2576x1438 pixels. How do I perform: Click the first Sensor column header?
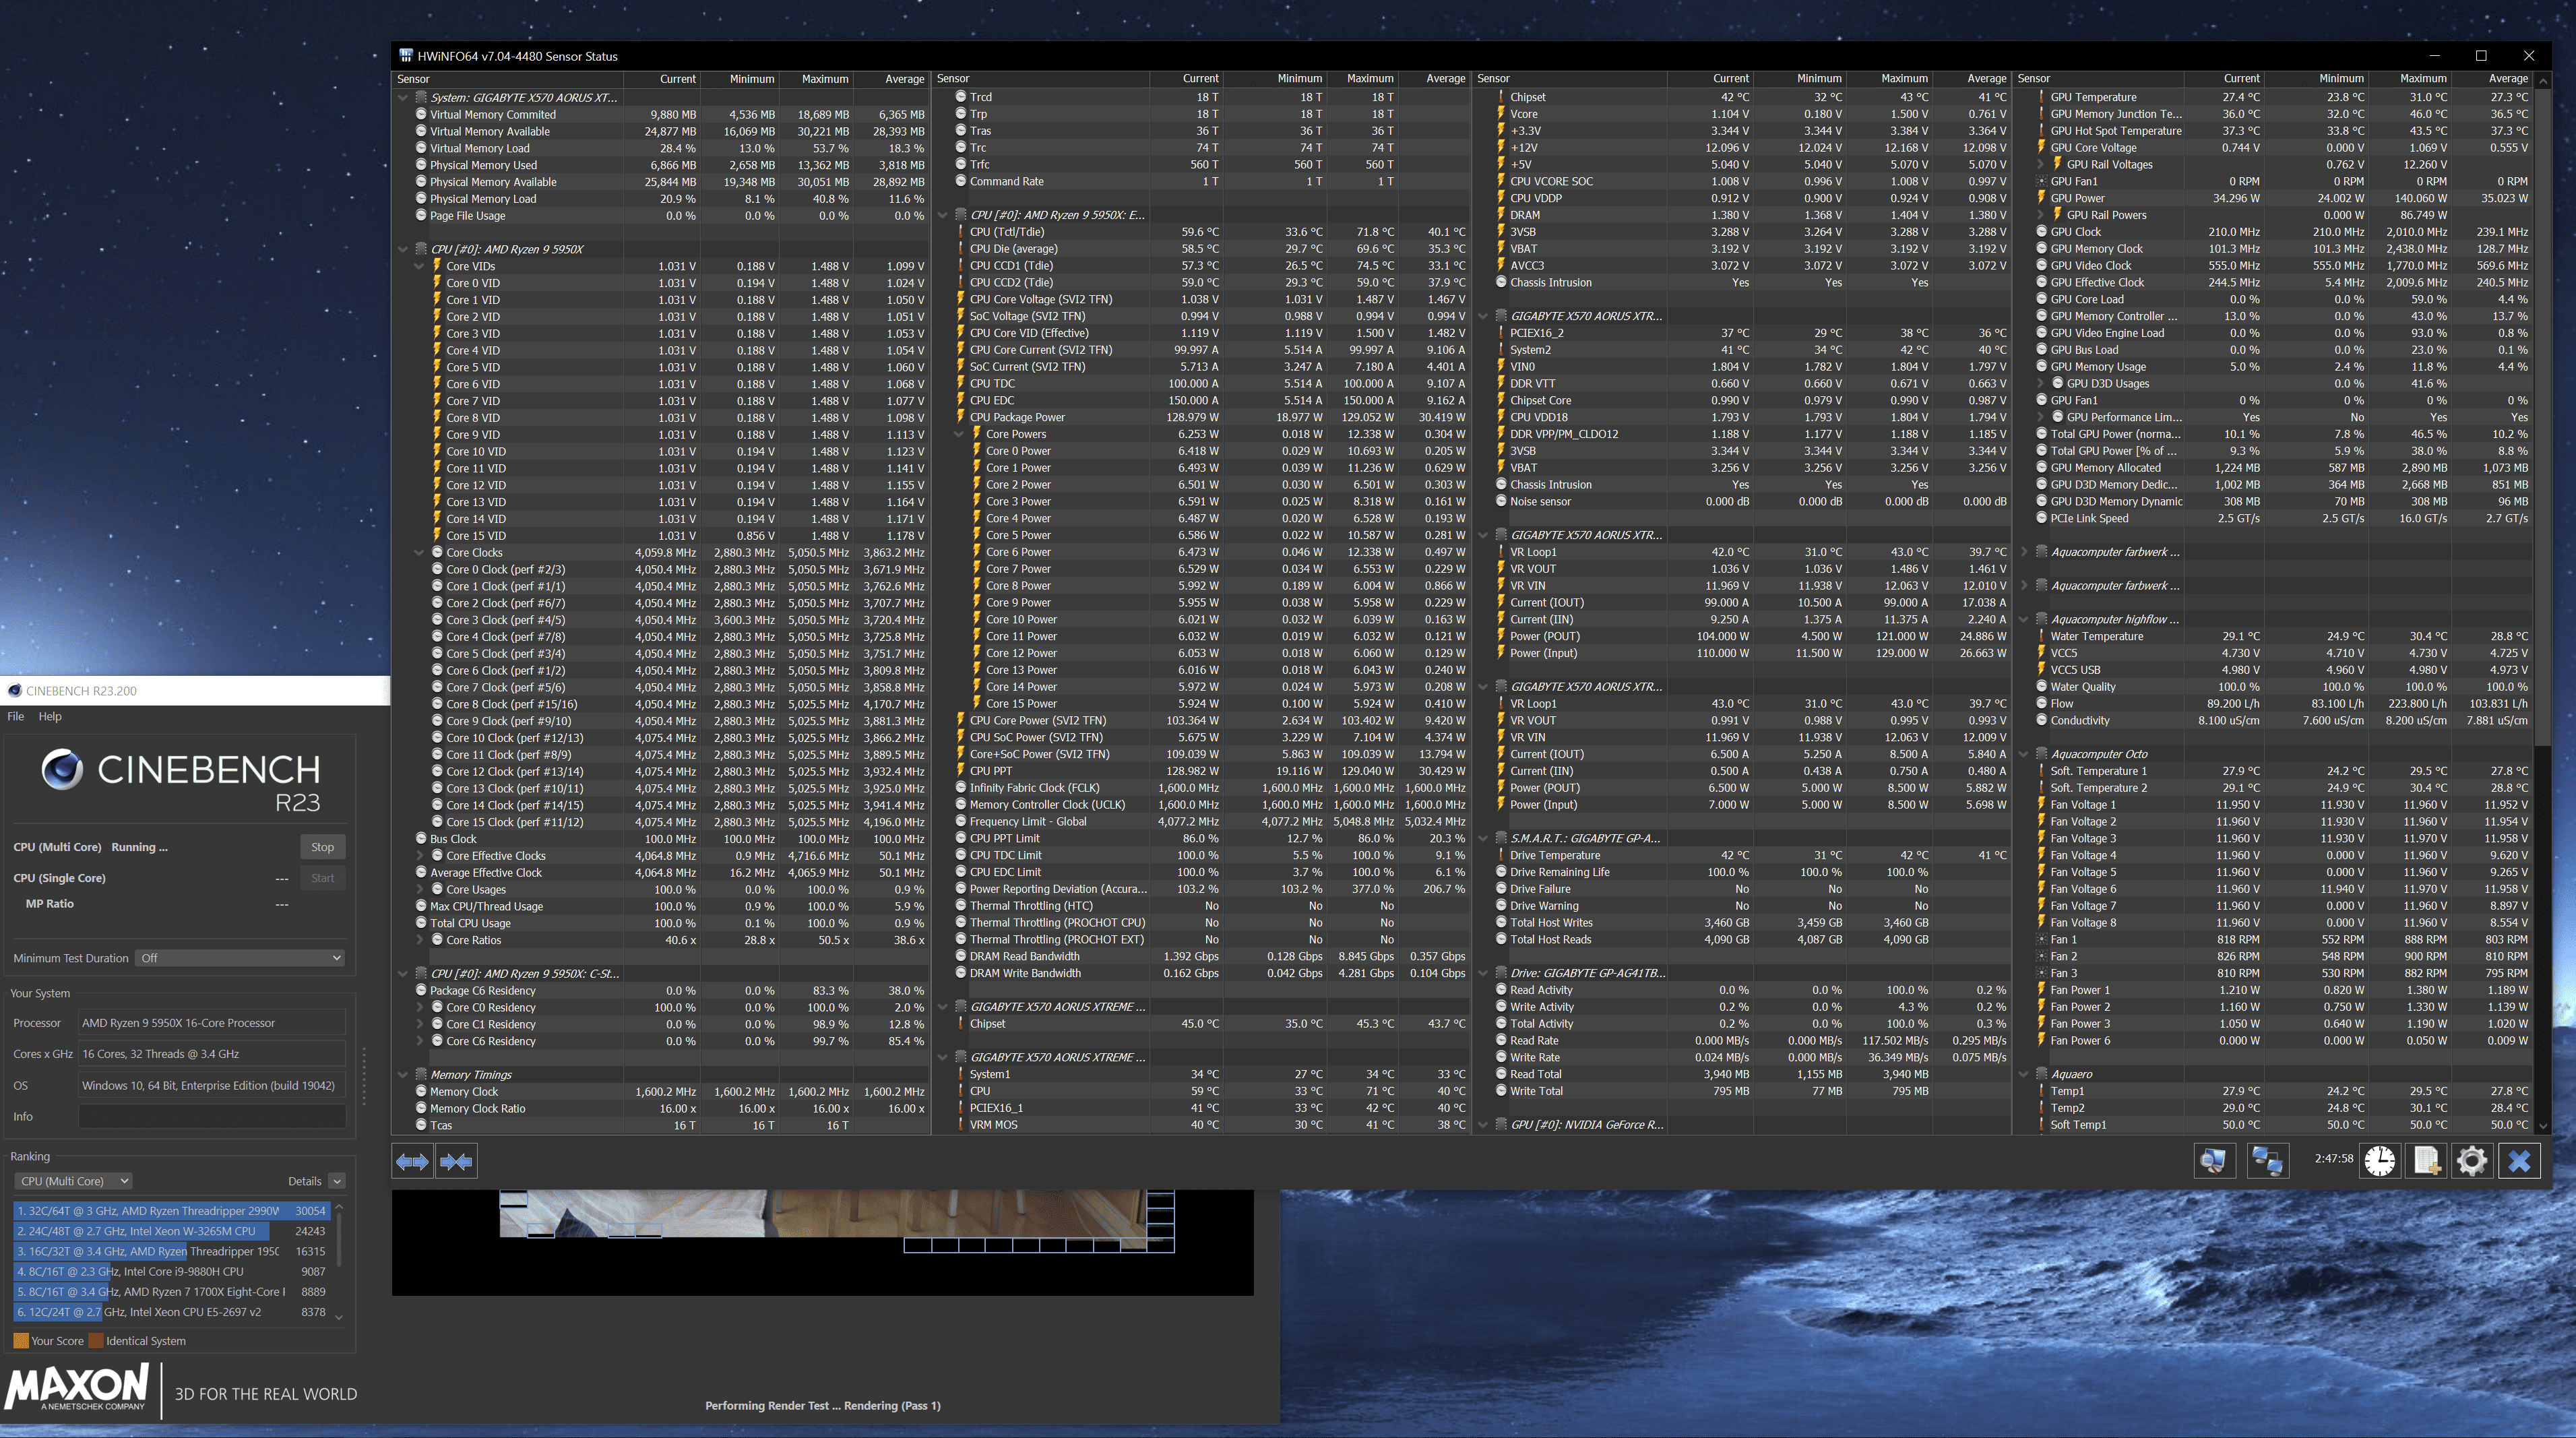507,79
